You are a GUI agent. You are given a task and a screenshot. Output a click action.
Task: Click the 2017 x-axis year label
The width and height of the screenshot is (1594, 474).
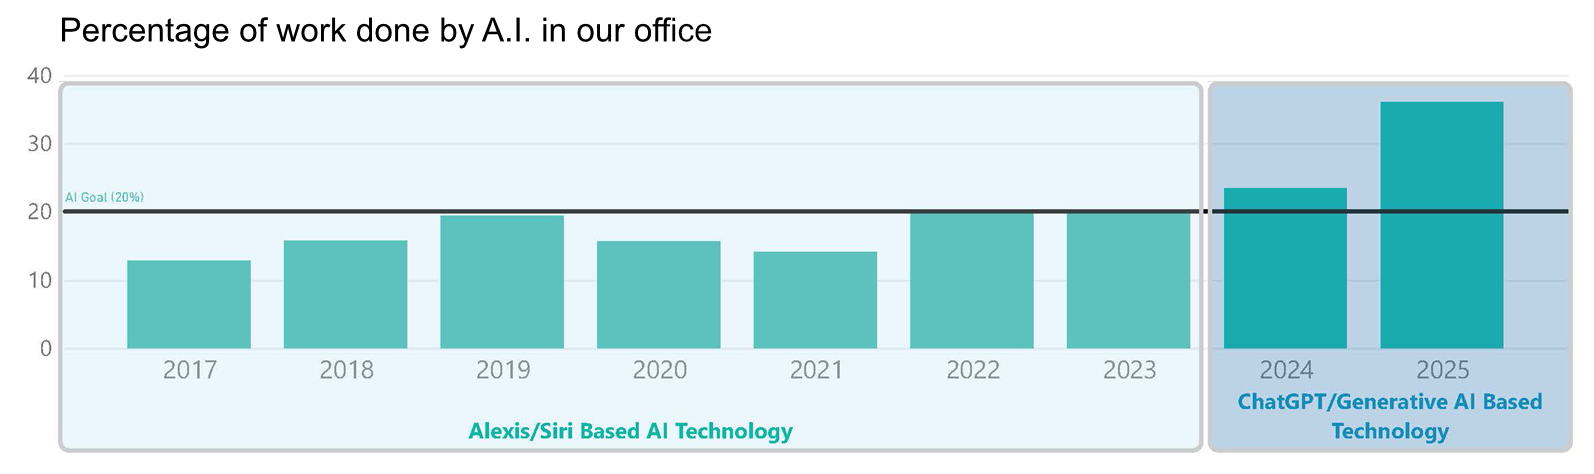coord(190,370)
